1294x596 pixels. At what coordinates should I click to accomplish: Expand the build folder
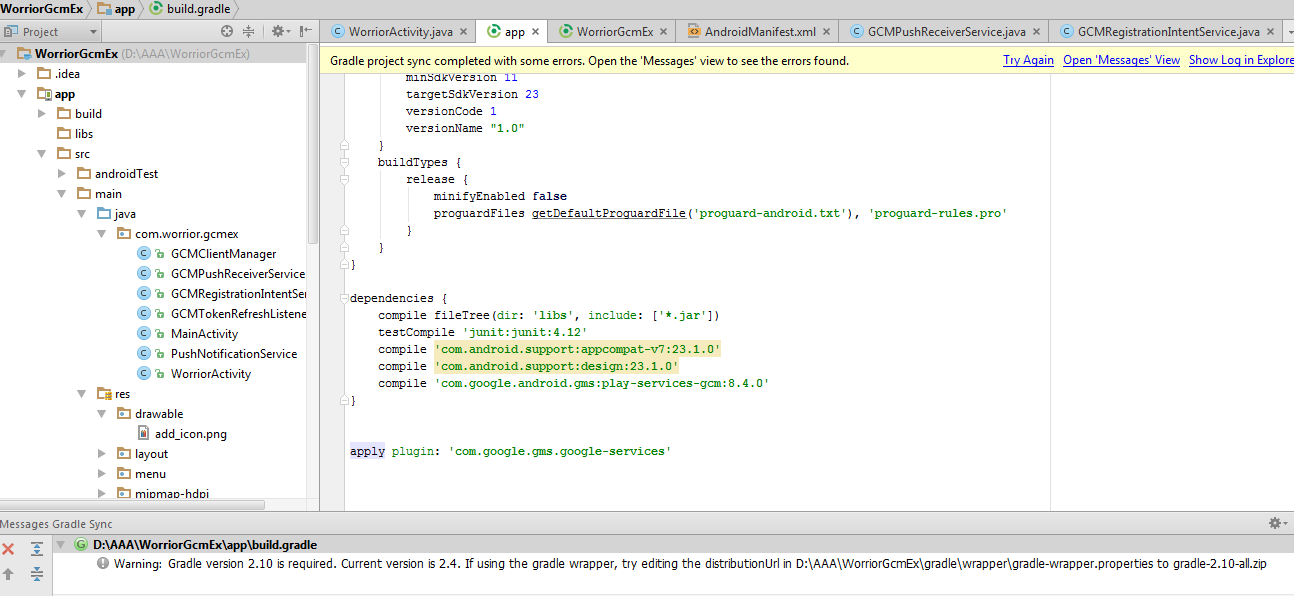(41, 113)
